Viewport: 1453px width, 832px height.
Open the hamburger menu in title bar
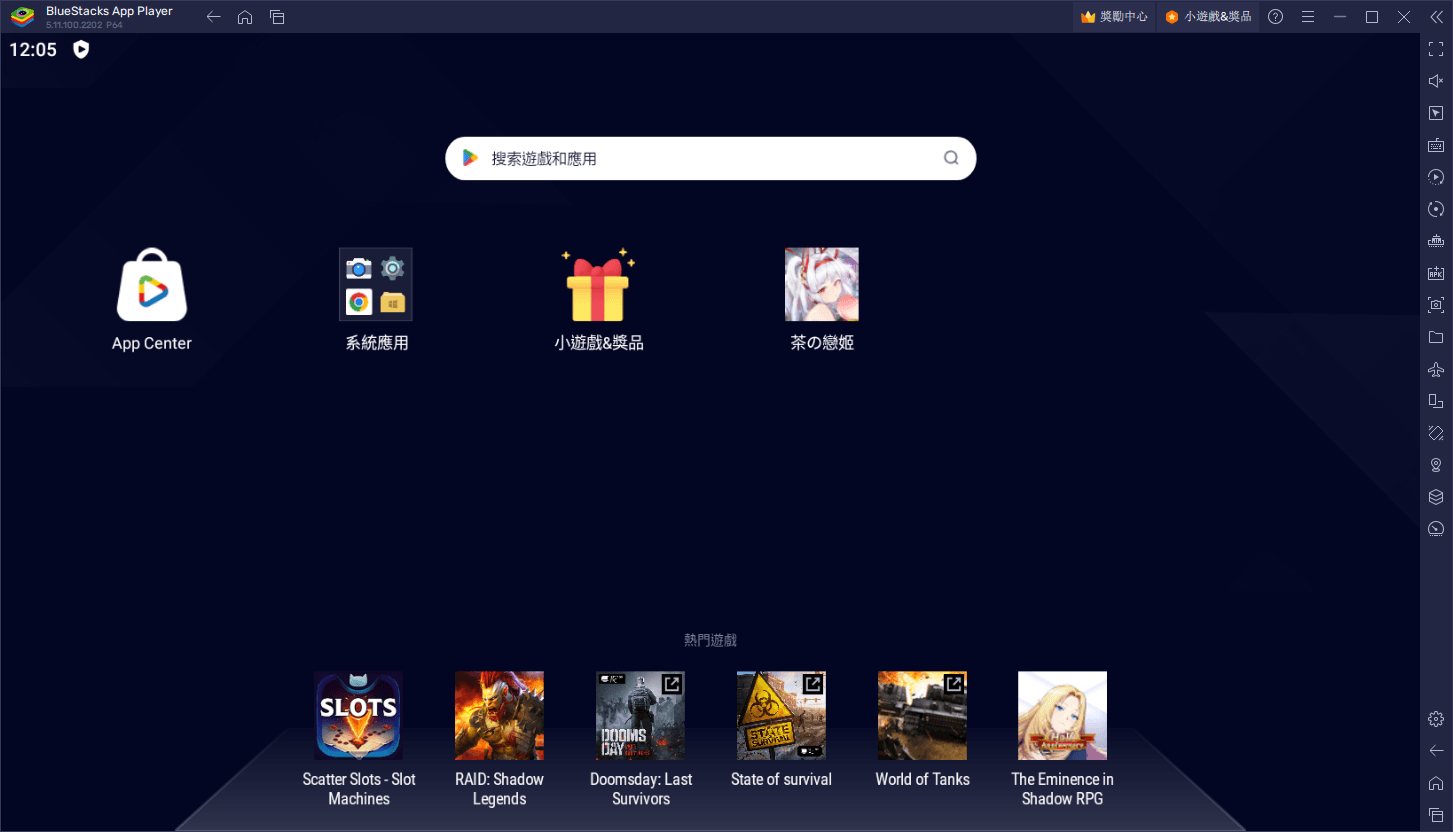[1307, 17]
